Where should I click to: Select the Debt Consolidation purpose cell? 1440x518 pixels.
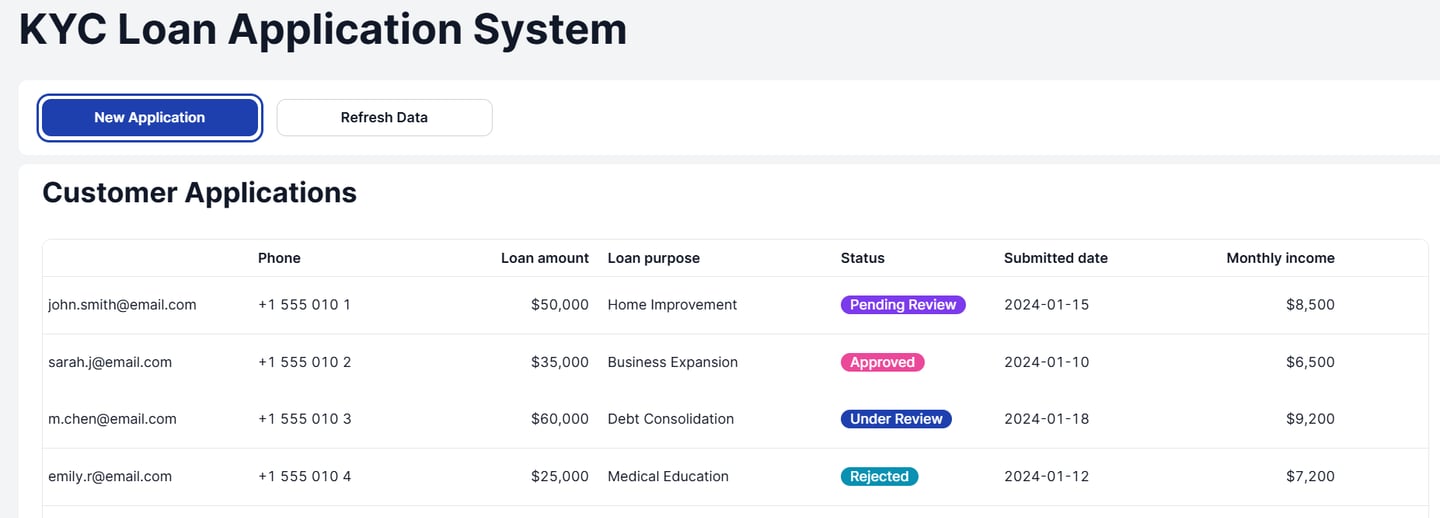pyautogui.click(x=670, y=420)
